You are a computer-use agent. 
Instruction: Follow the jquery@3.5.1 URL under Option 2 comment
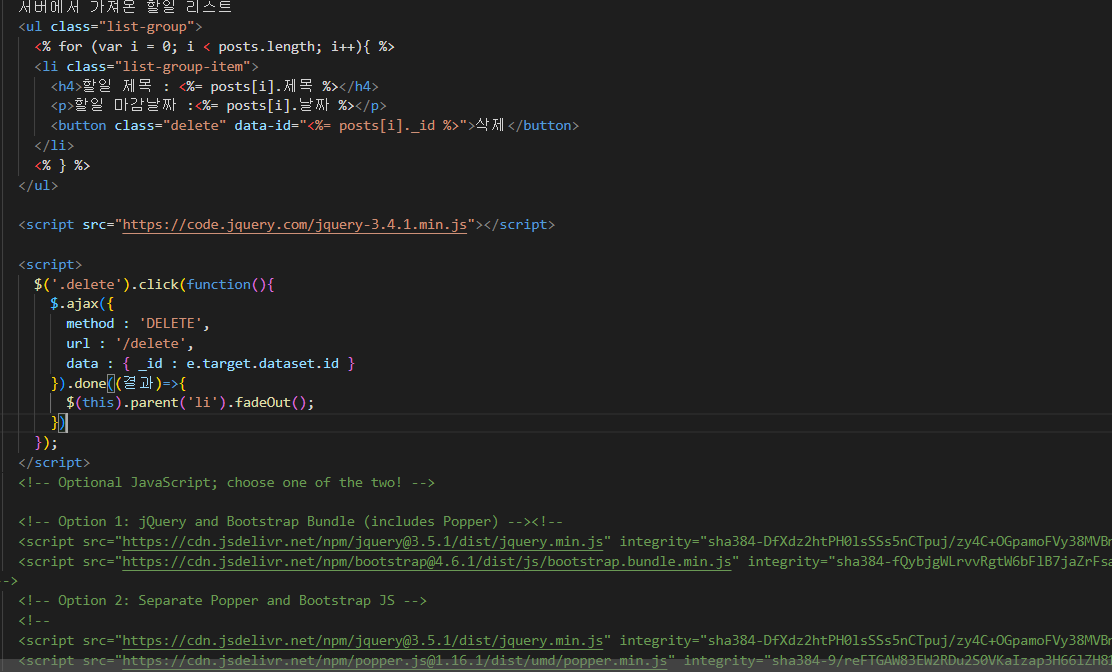pyautogui.click(x=362, y=641)
